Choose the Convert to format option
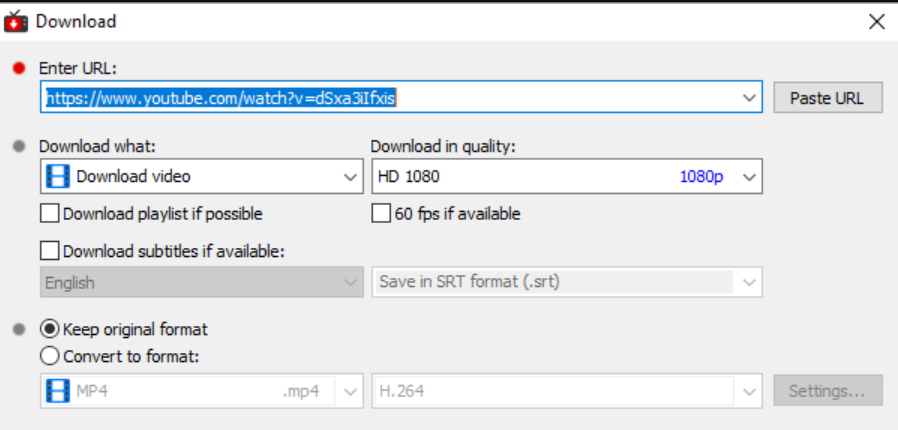Screen dimensions: 898x430 50,356
